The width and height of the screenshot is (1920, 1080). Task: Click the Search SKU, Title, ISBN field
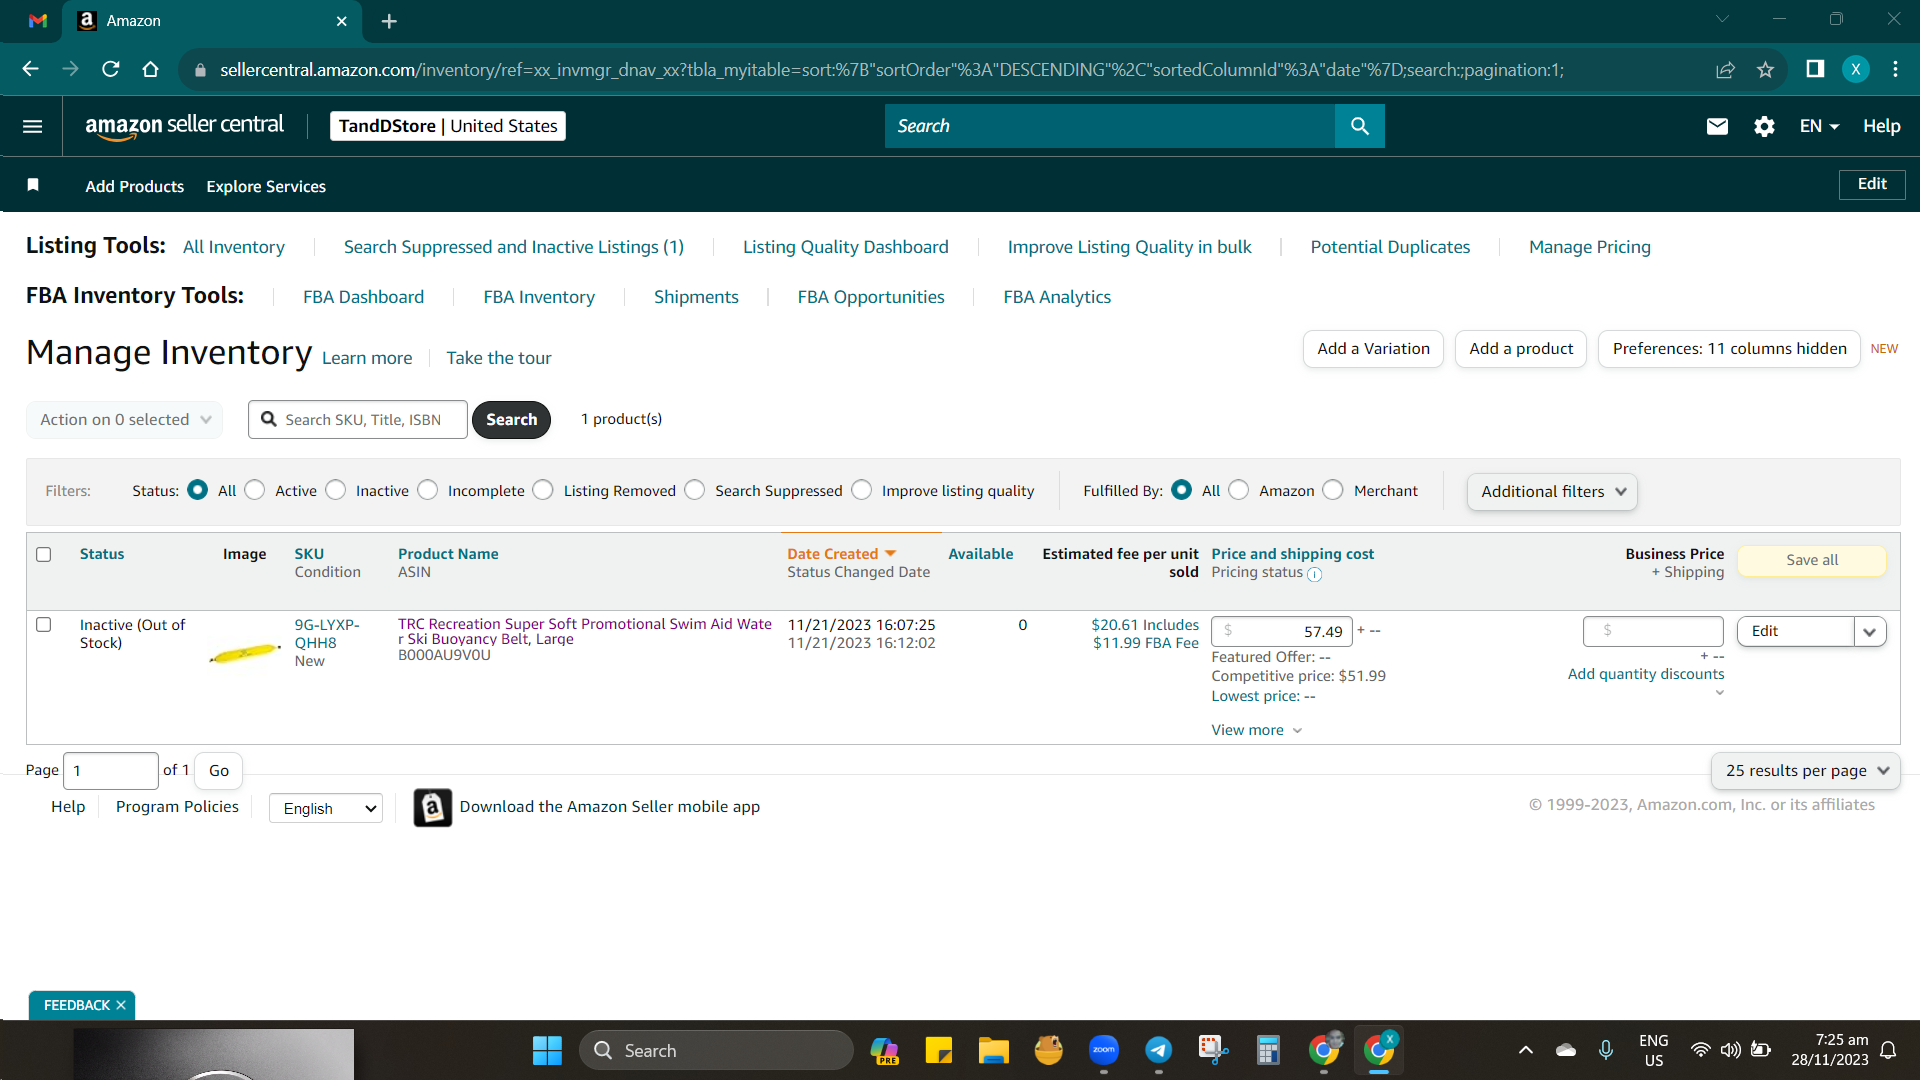click(358, 420)
